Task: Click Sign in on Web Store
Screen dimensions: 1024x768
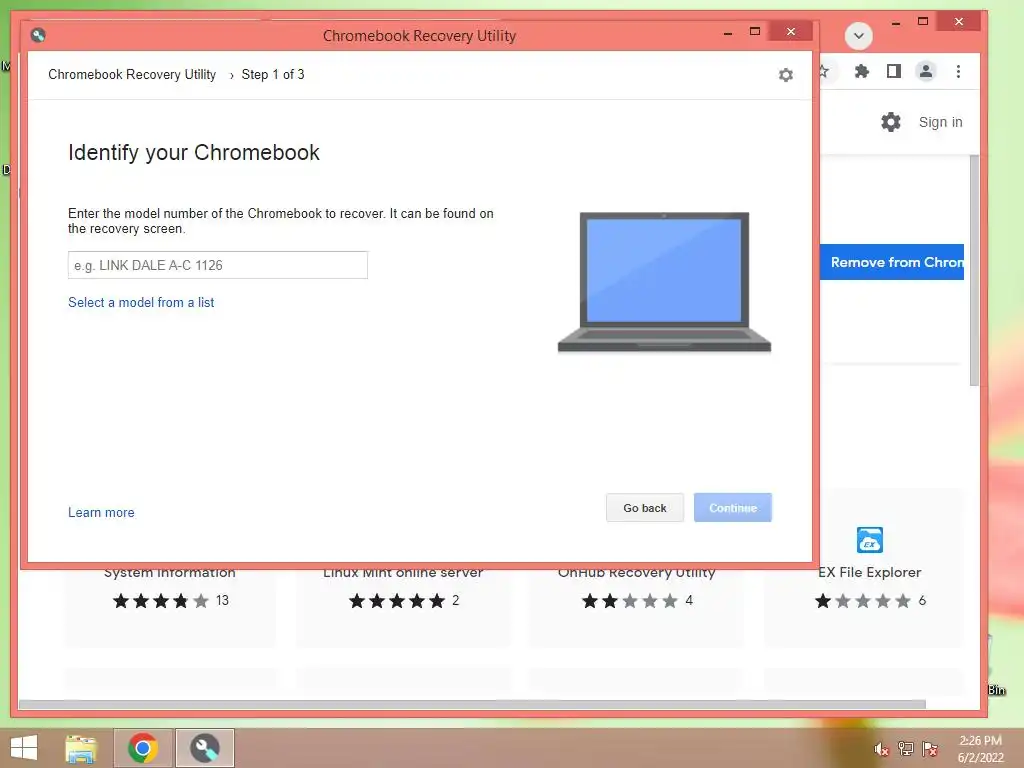Action: [x=940, y=122]
